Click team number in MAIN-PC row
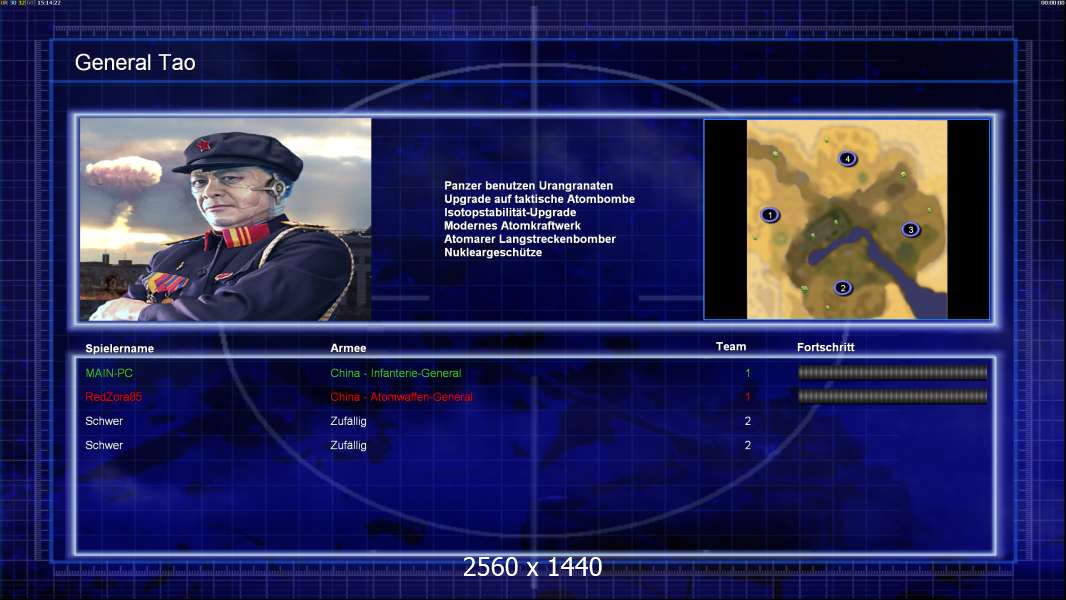Image resolution: width=1066 pixels, height=600 pixels. [748, 373]
